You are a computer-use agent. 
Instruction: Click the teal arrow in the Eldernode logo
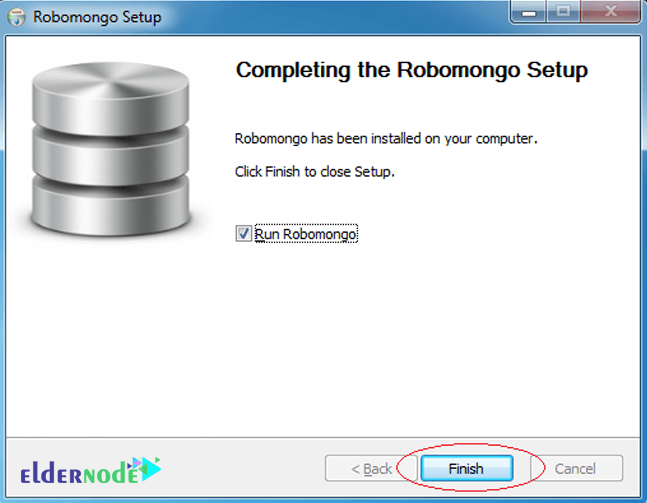pos(151,469)
